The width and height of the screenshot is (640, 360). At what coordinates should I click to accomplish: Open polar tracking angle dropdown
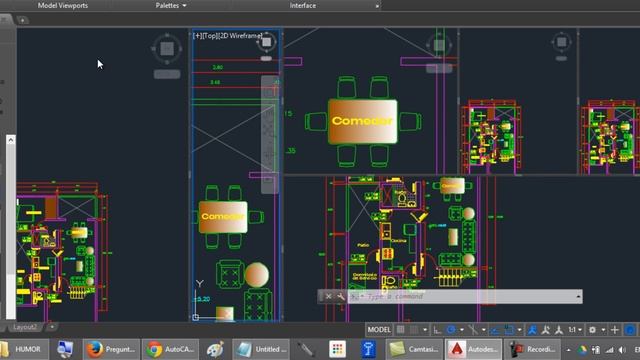(462, 330)
